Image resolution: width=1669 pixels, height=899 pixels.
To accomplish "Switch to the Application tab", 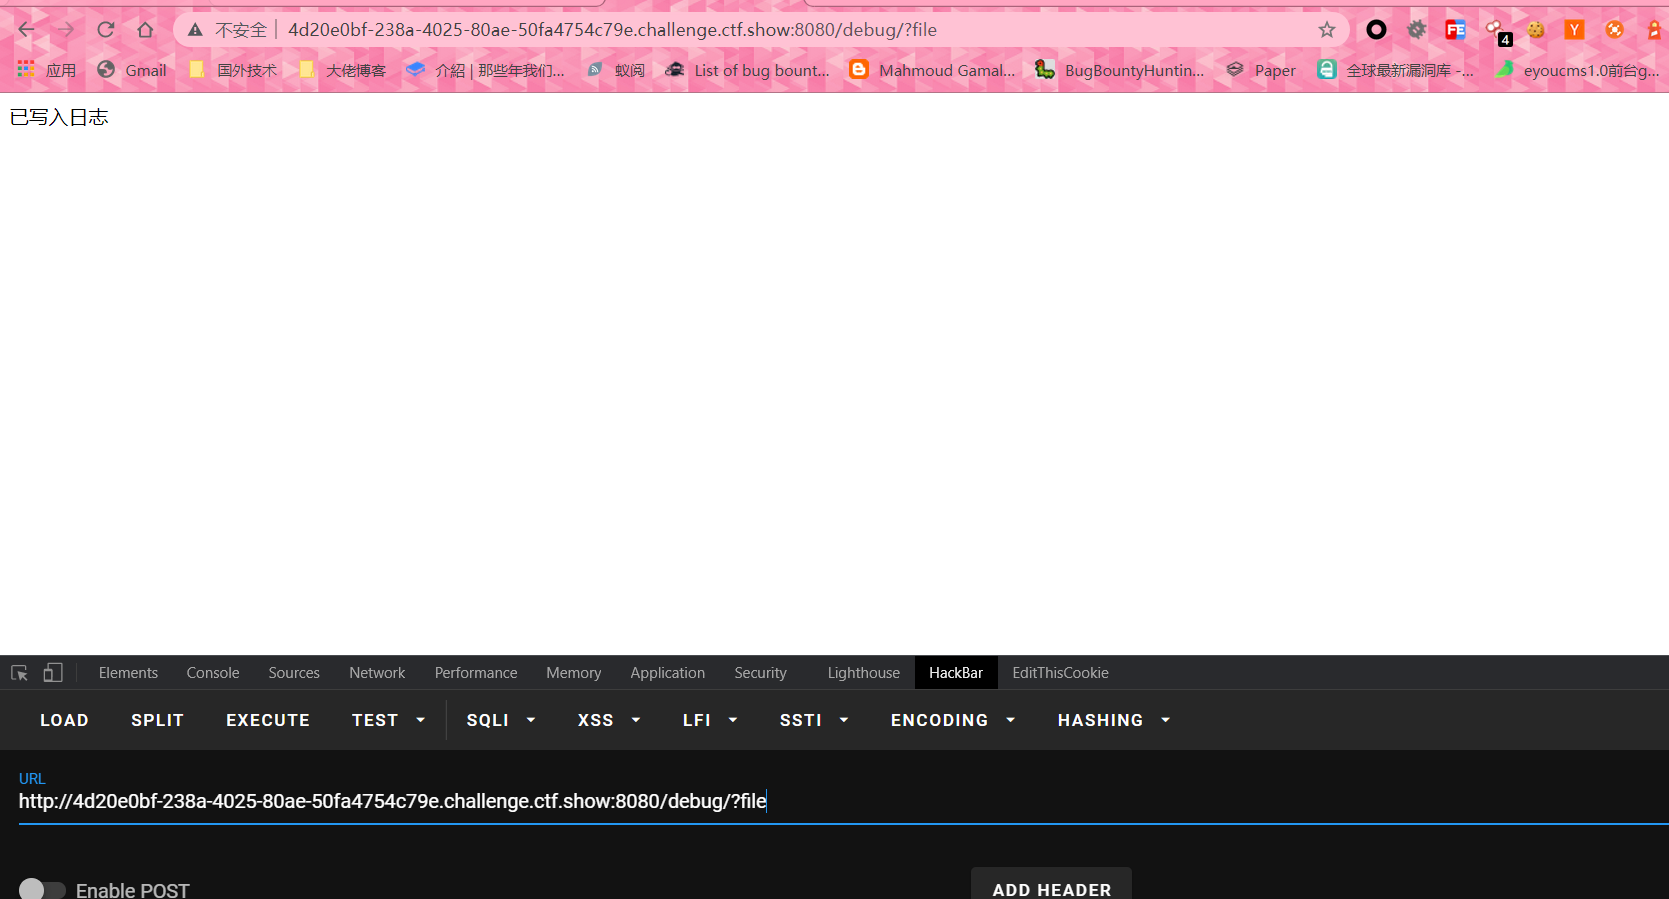I will (668, 673).
